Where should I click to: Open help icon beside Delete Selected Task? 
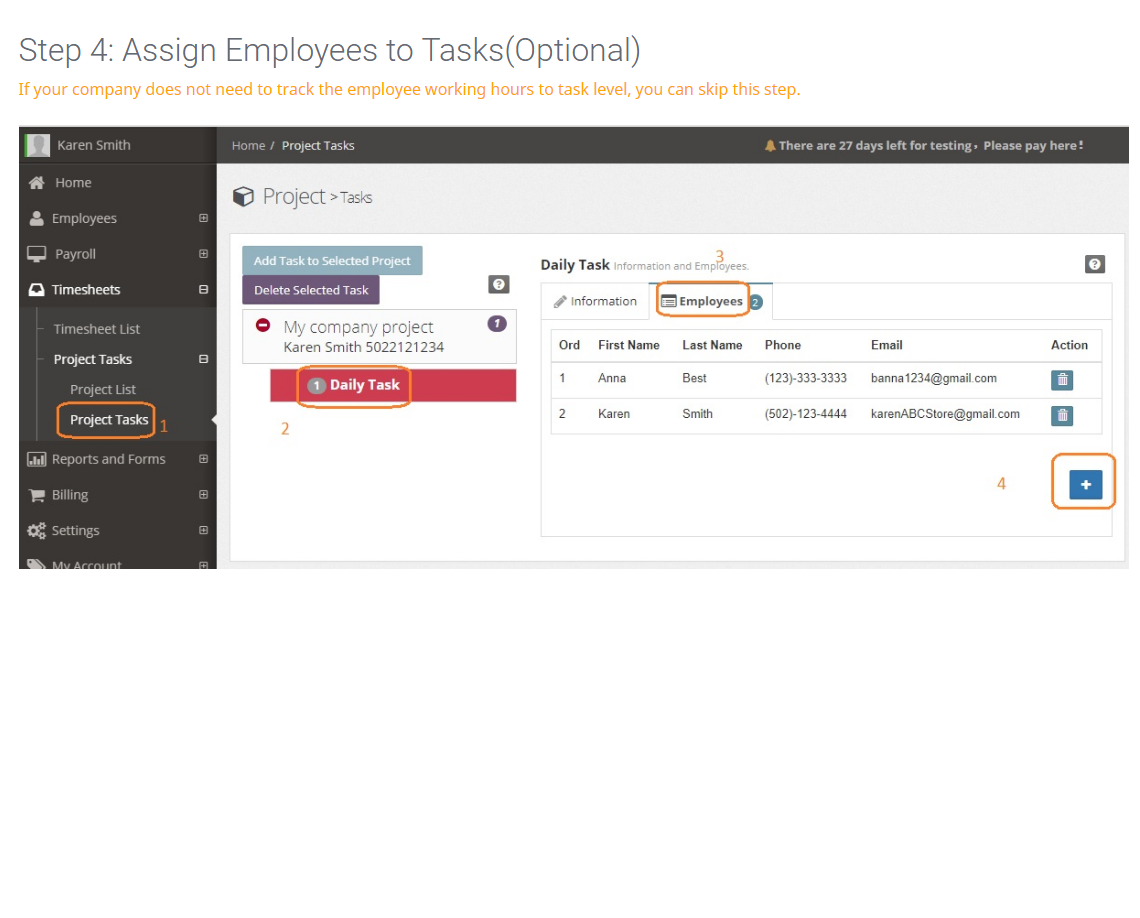tap(499, 284)
